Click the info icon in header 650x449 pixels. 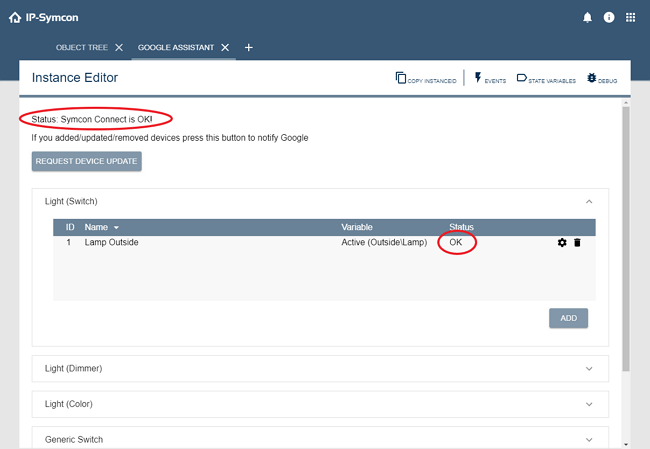coord(609,17)
